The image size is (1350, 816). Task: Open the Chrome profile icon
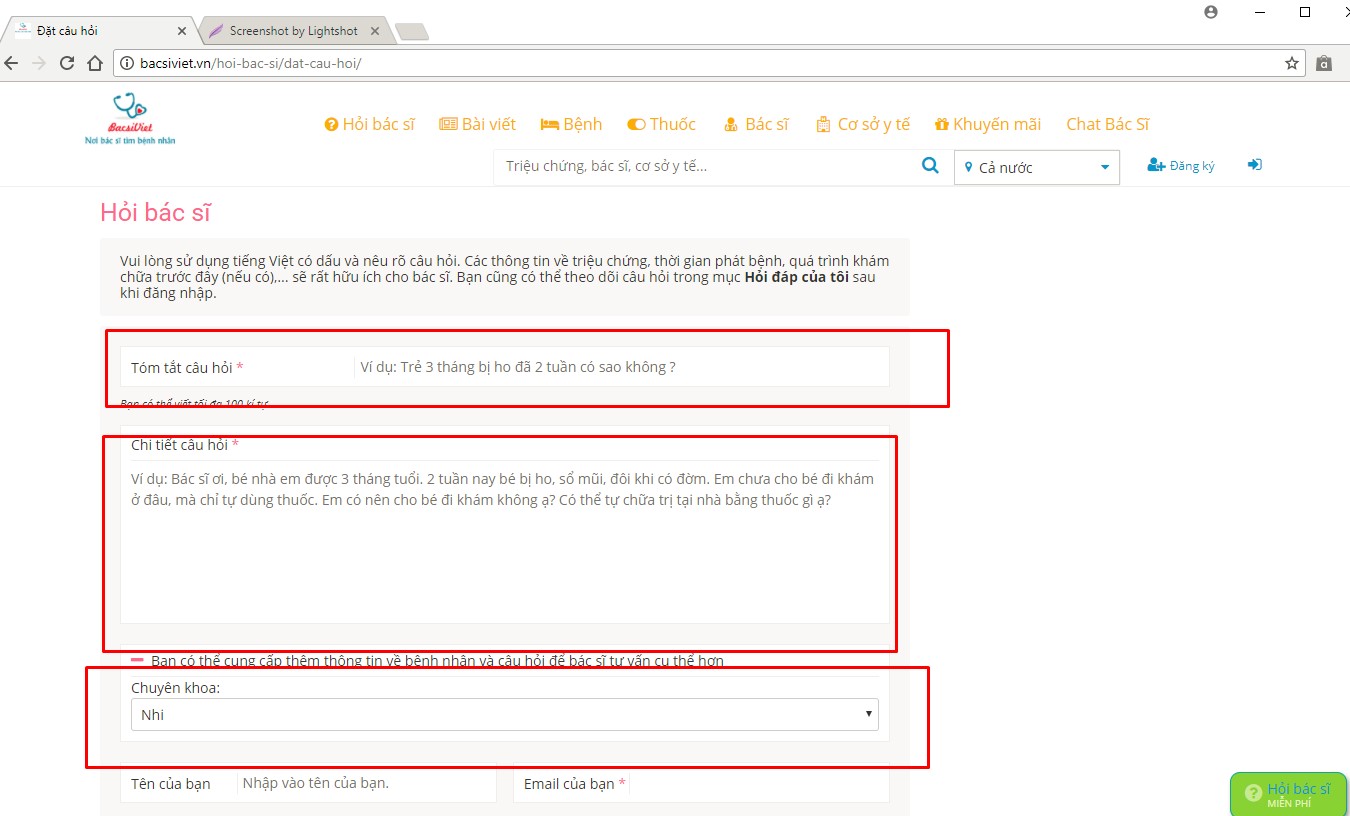(x=1211, y=12)
